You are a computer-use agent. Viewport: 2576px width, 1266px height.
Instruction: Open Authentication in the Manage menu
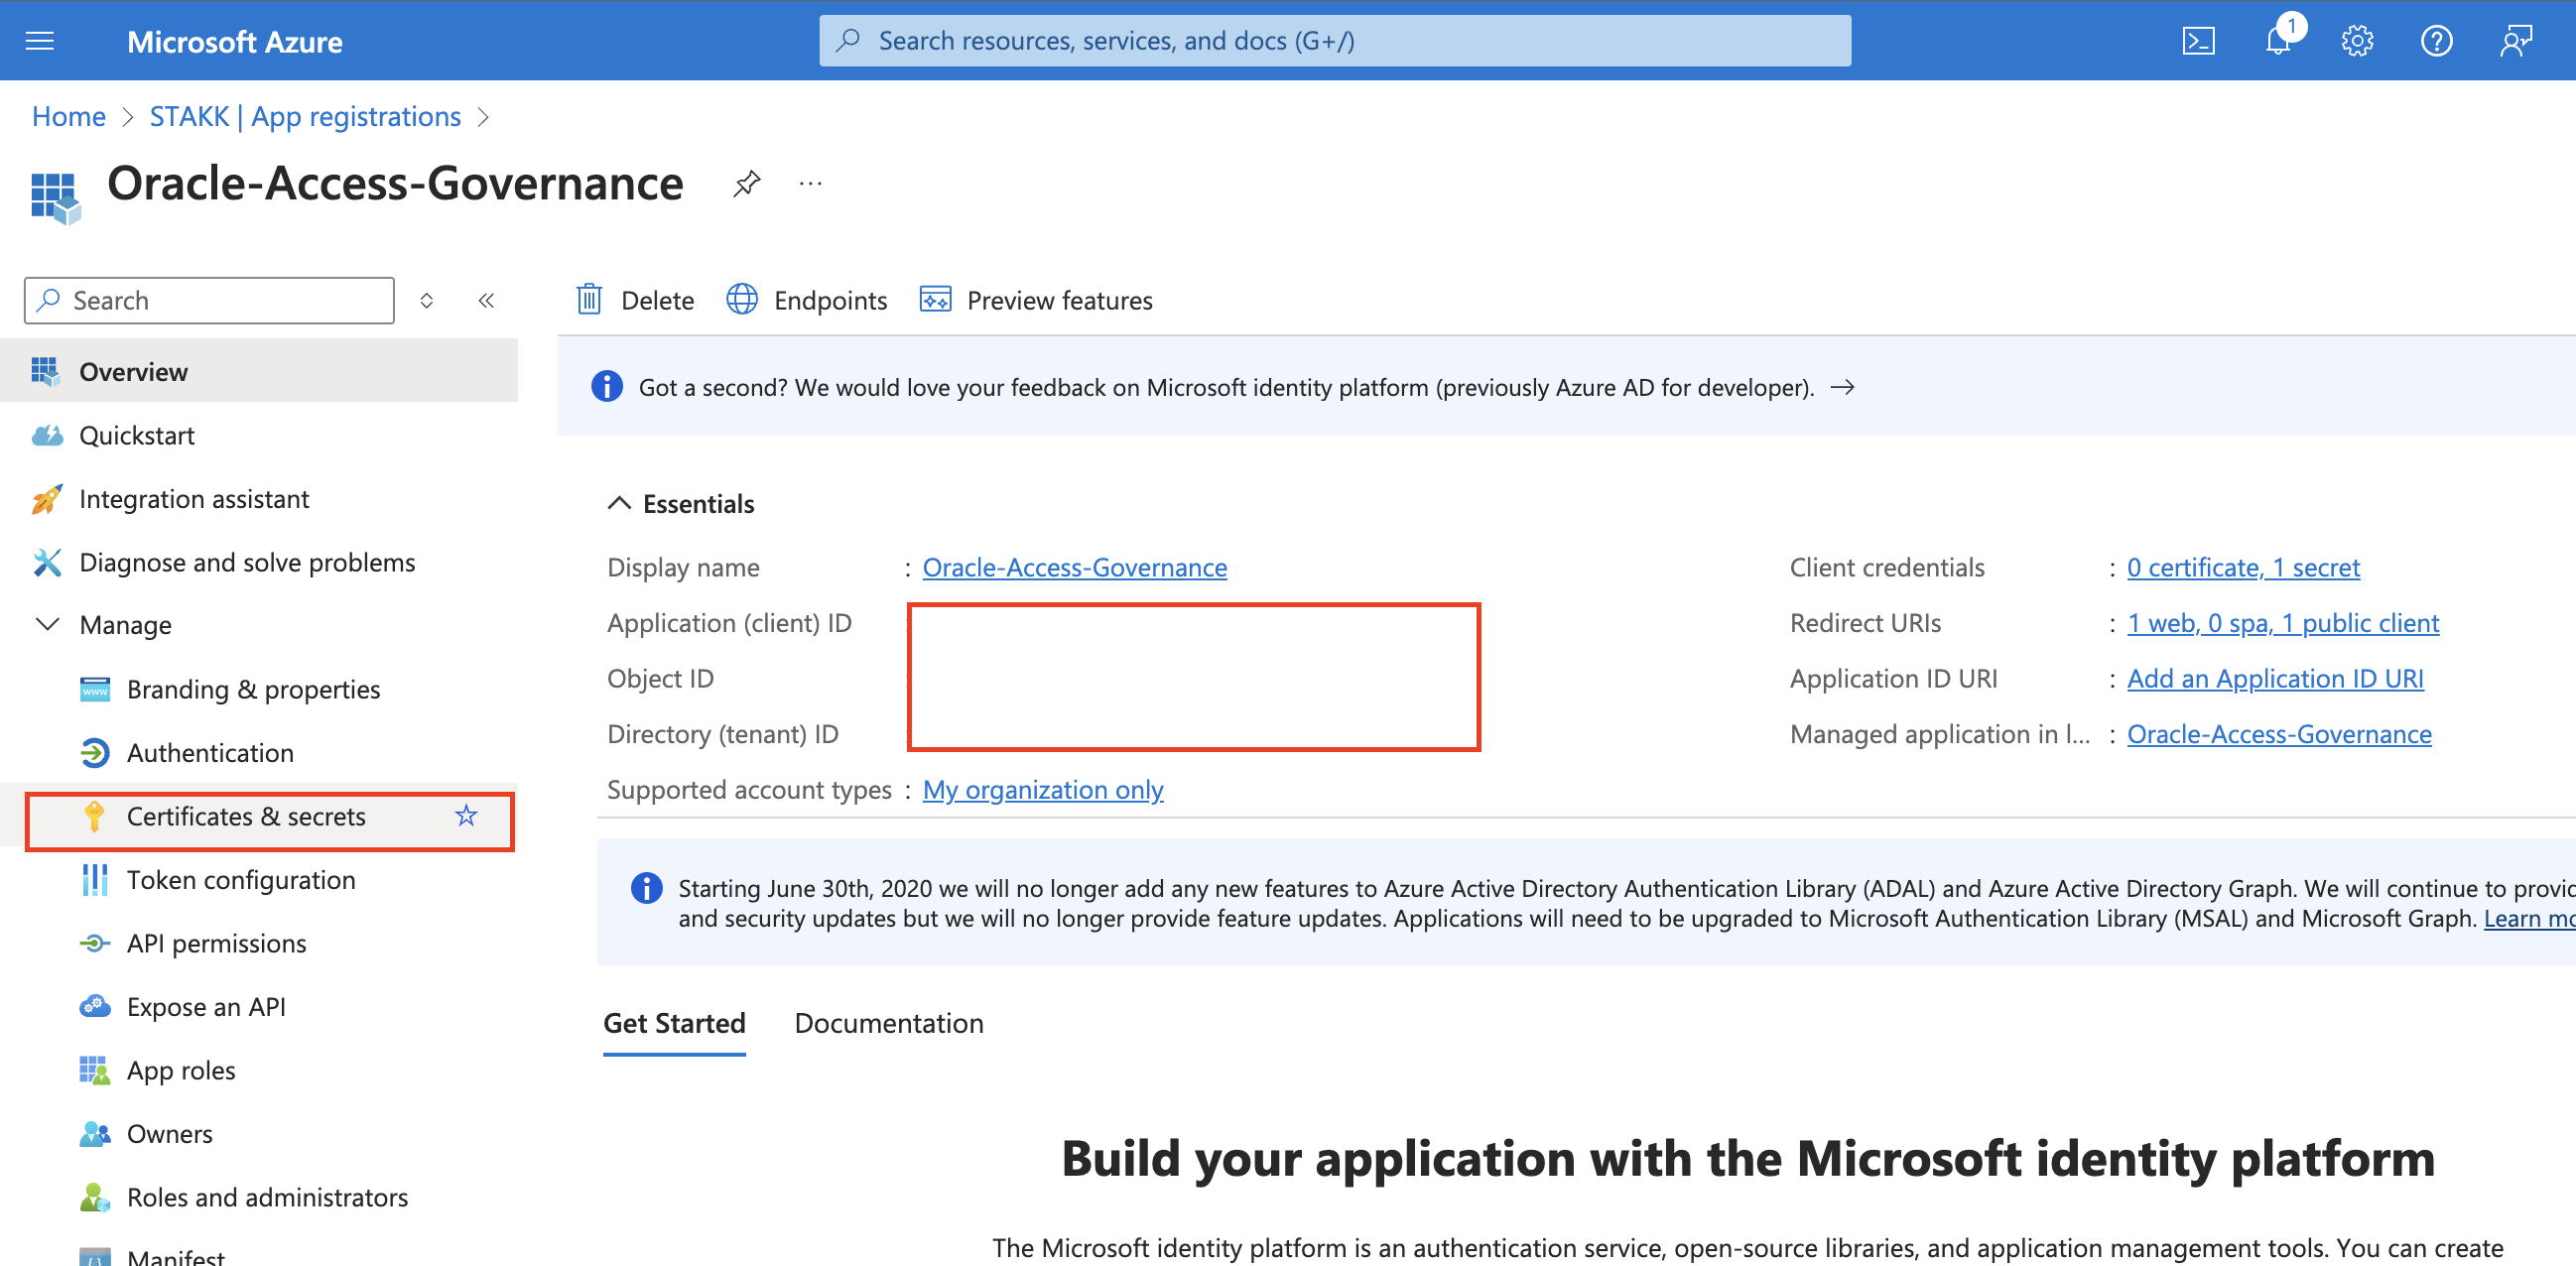(259, 753)
